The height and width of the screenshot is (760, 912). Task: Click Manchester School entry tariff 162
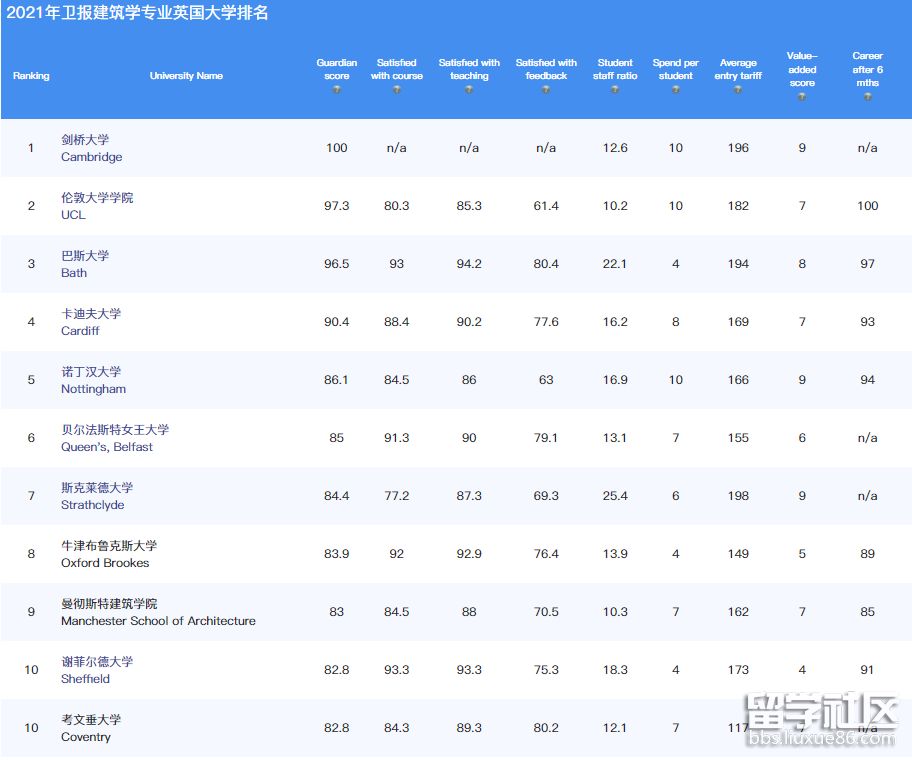[x=738, y=612]
